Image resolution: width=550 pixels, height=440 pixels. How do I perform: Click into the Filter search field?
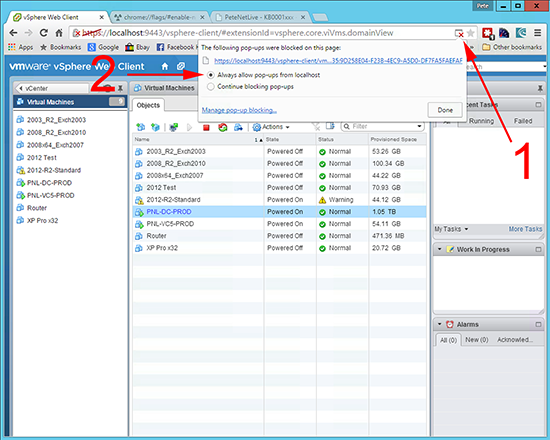click(382, 126)
